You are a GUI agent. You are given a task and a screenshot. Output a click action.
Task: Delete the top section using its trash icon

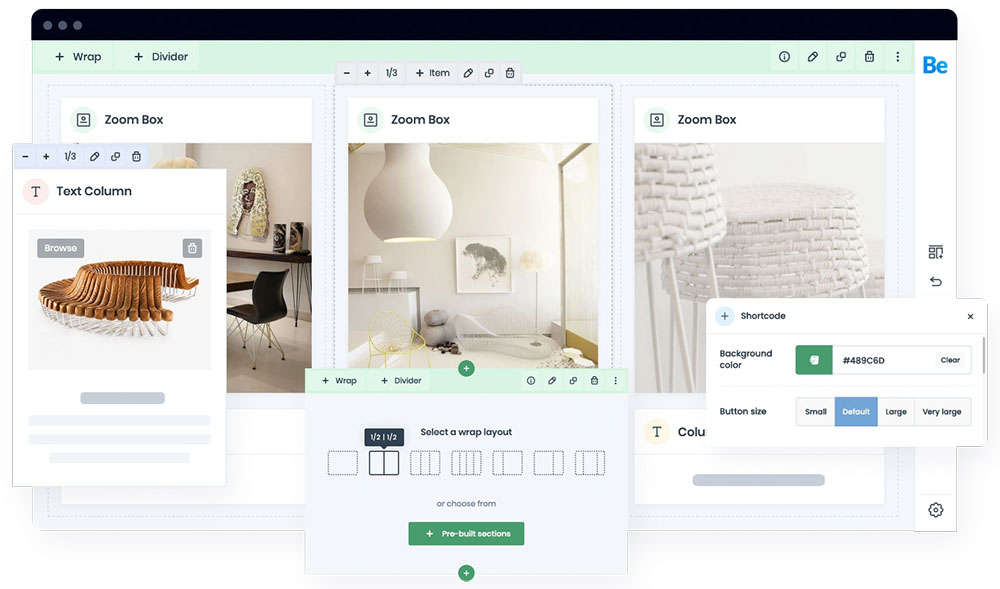869,57
